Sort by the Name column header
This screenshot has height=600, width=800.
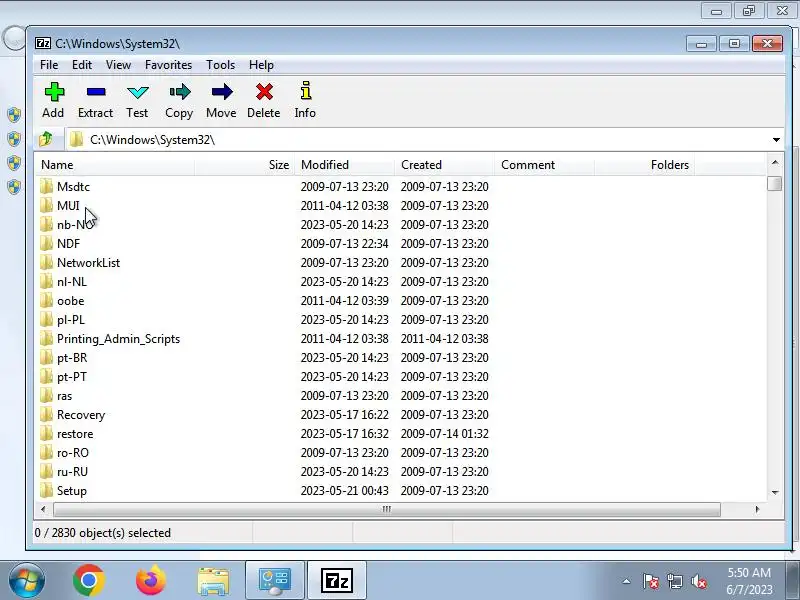tap(114, 165)
